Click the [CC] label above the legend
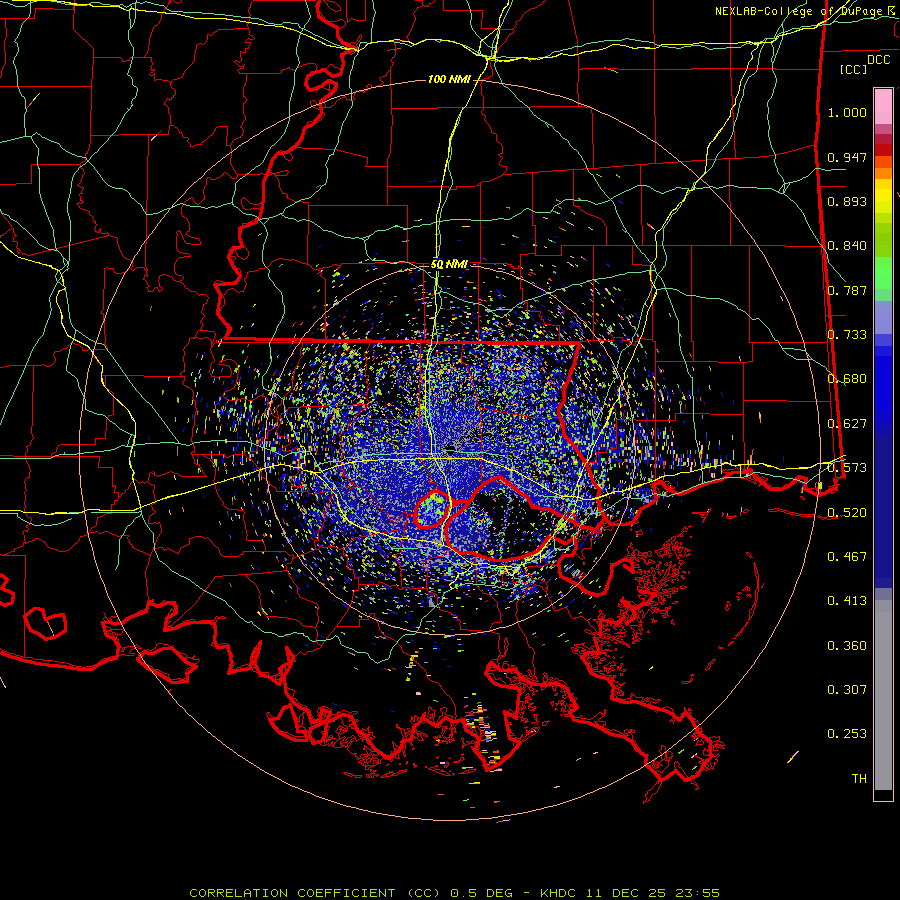 854,69
